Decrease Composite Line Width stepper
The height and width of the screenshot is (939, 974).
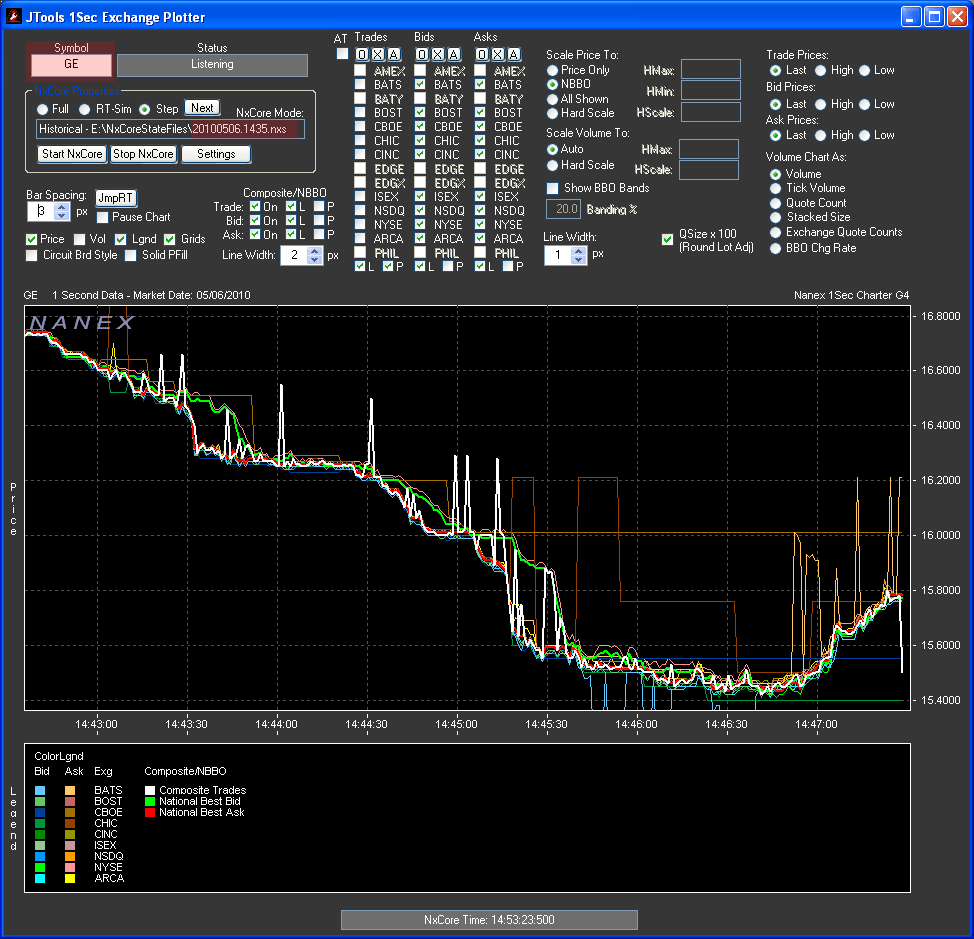(x=315, y=260)
